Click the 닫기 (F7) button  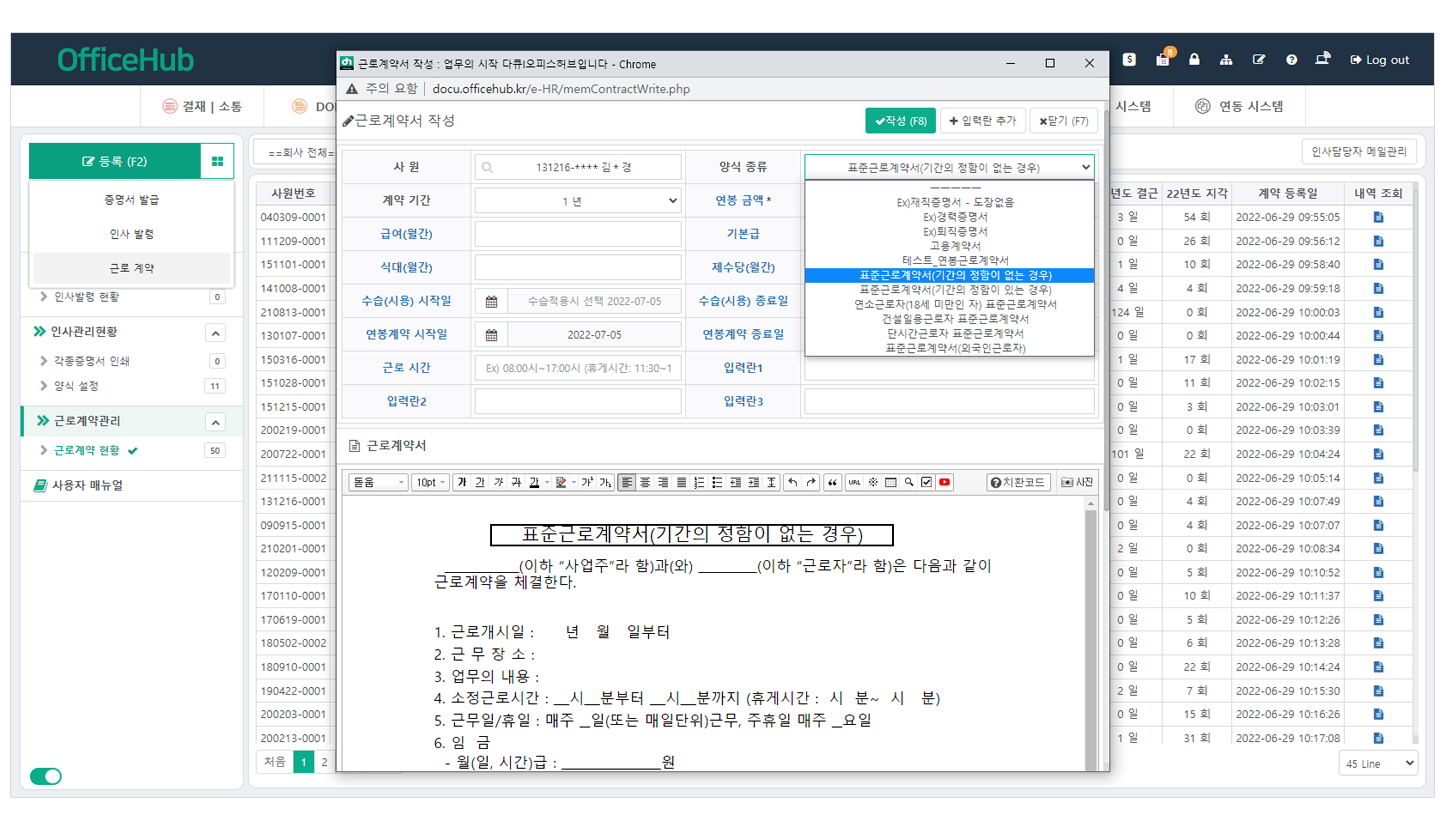(x=1064, y=121)
